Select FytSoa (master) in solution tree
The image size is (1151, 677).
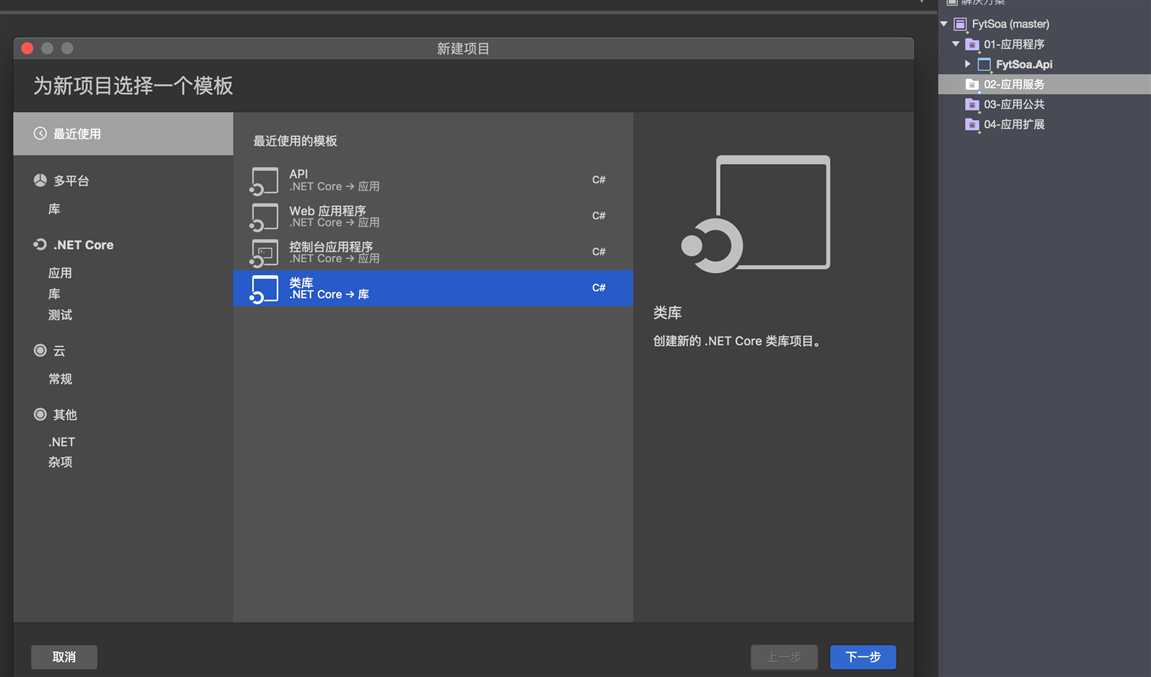click(x=1010, y=24)
